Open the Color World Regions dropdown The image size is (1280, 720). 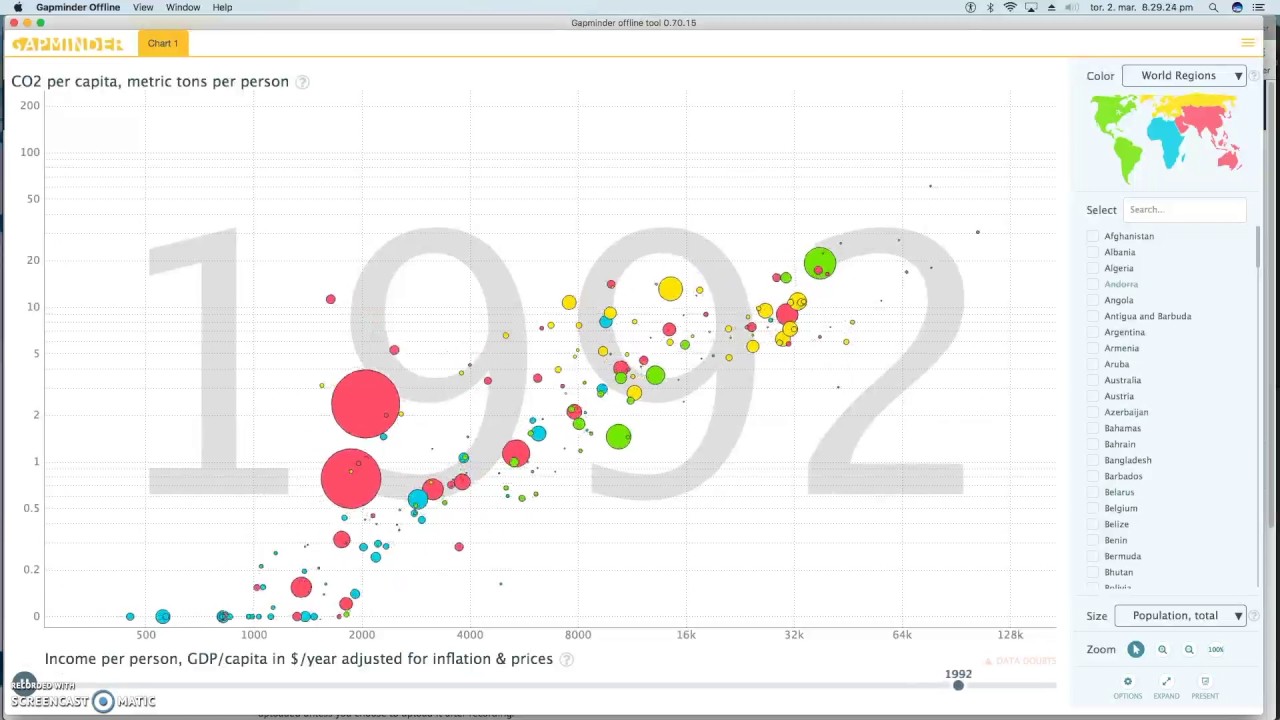(1184, 76)
